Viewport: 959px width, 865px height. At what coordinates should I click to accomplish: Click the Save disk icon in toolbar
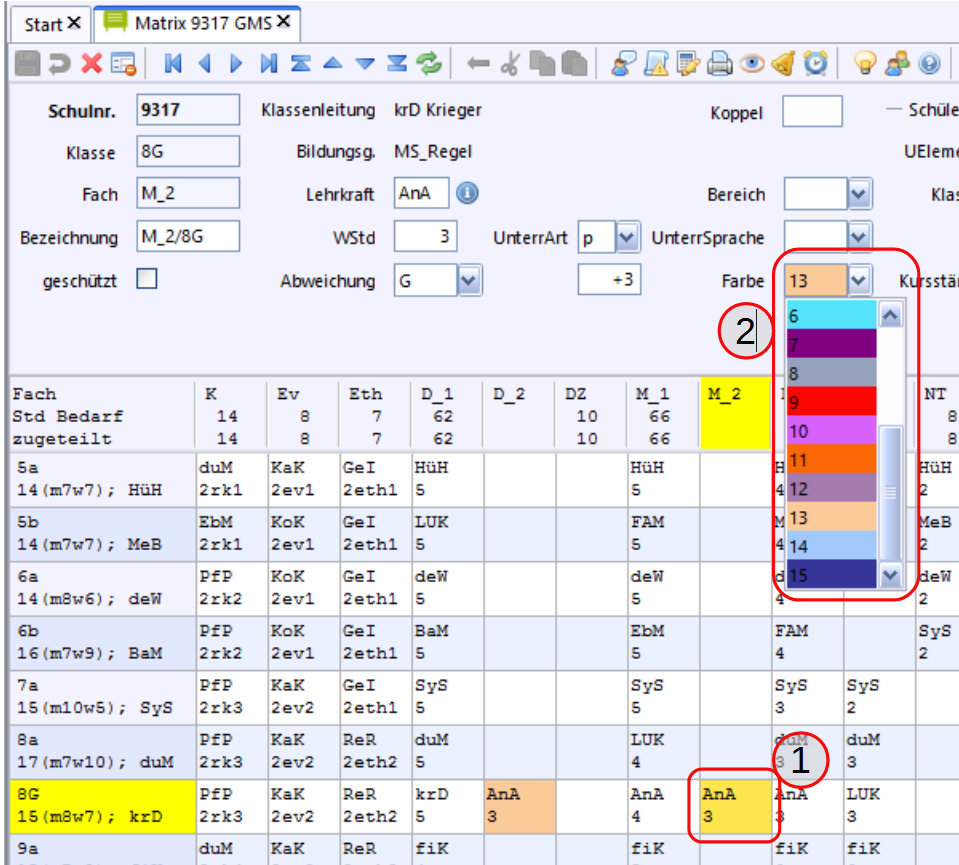(x=27, y=63)
